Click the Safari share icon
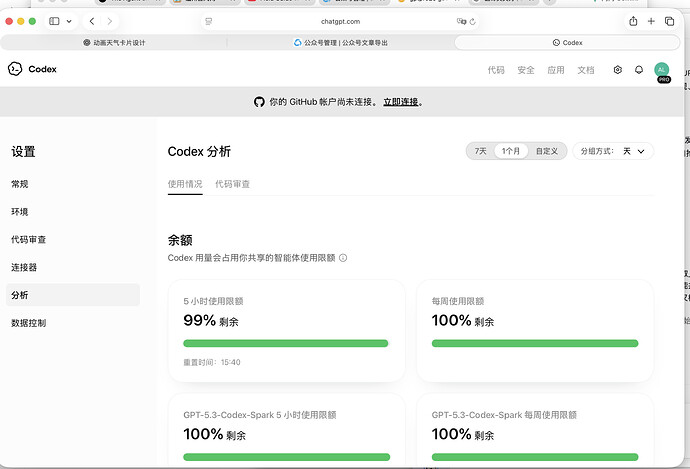The height and width of the screenshot is (469, 690). point(633,21)
